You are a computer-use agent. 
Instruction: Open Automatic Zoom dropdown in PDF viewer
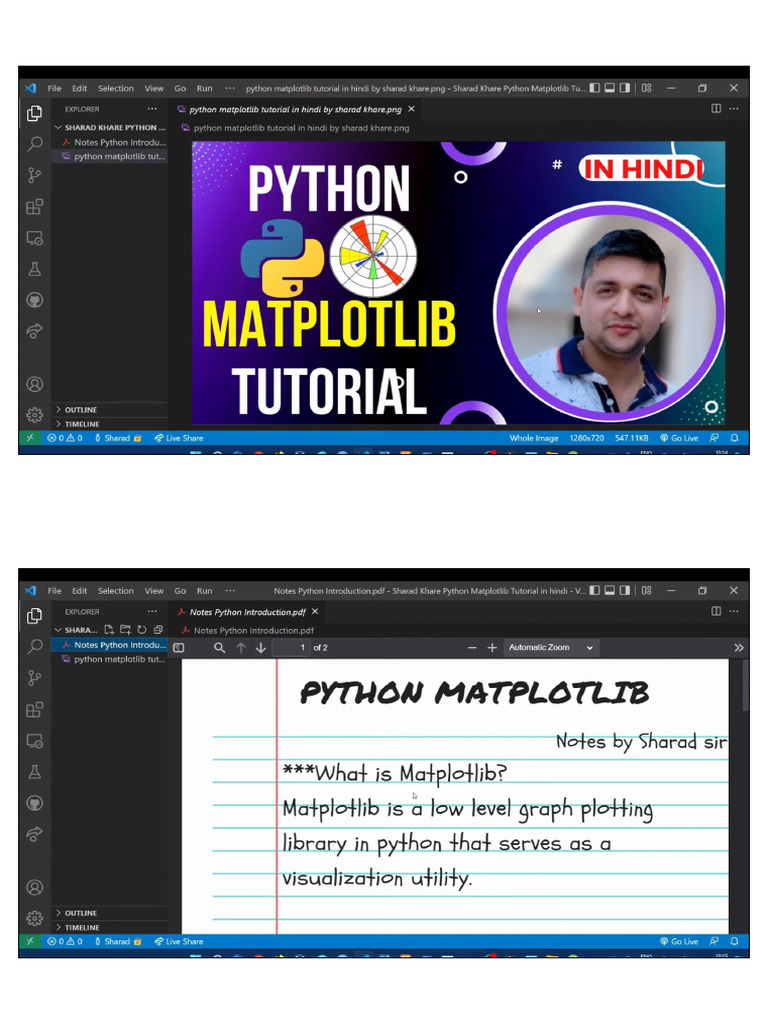pos(551,648)
